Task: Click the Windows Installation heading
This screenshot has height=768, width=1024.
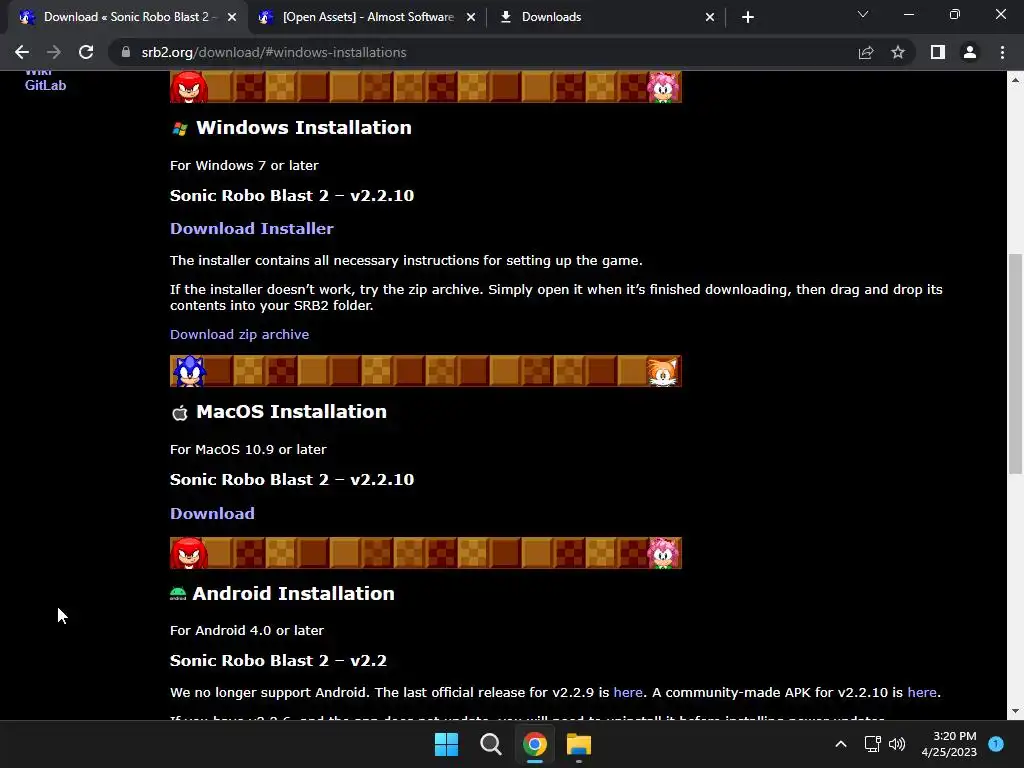Action: (x=304, y=128)
